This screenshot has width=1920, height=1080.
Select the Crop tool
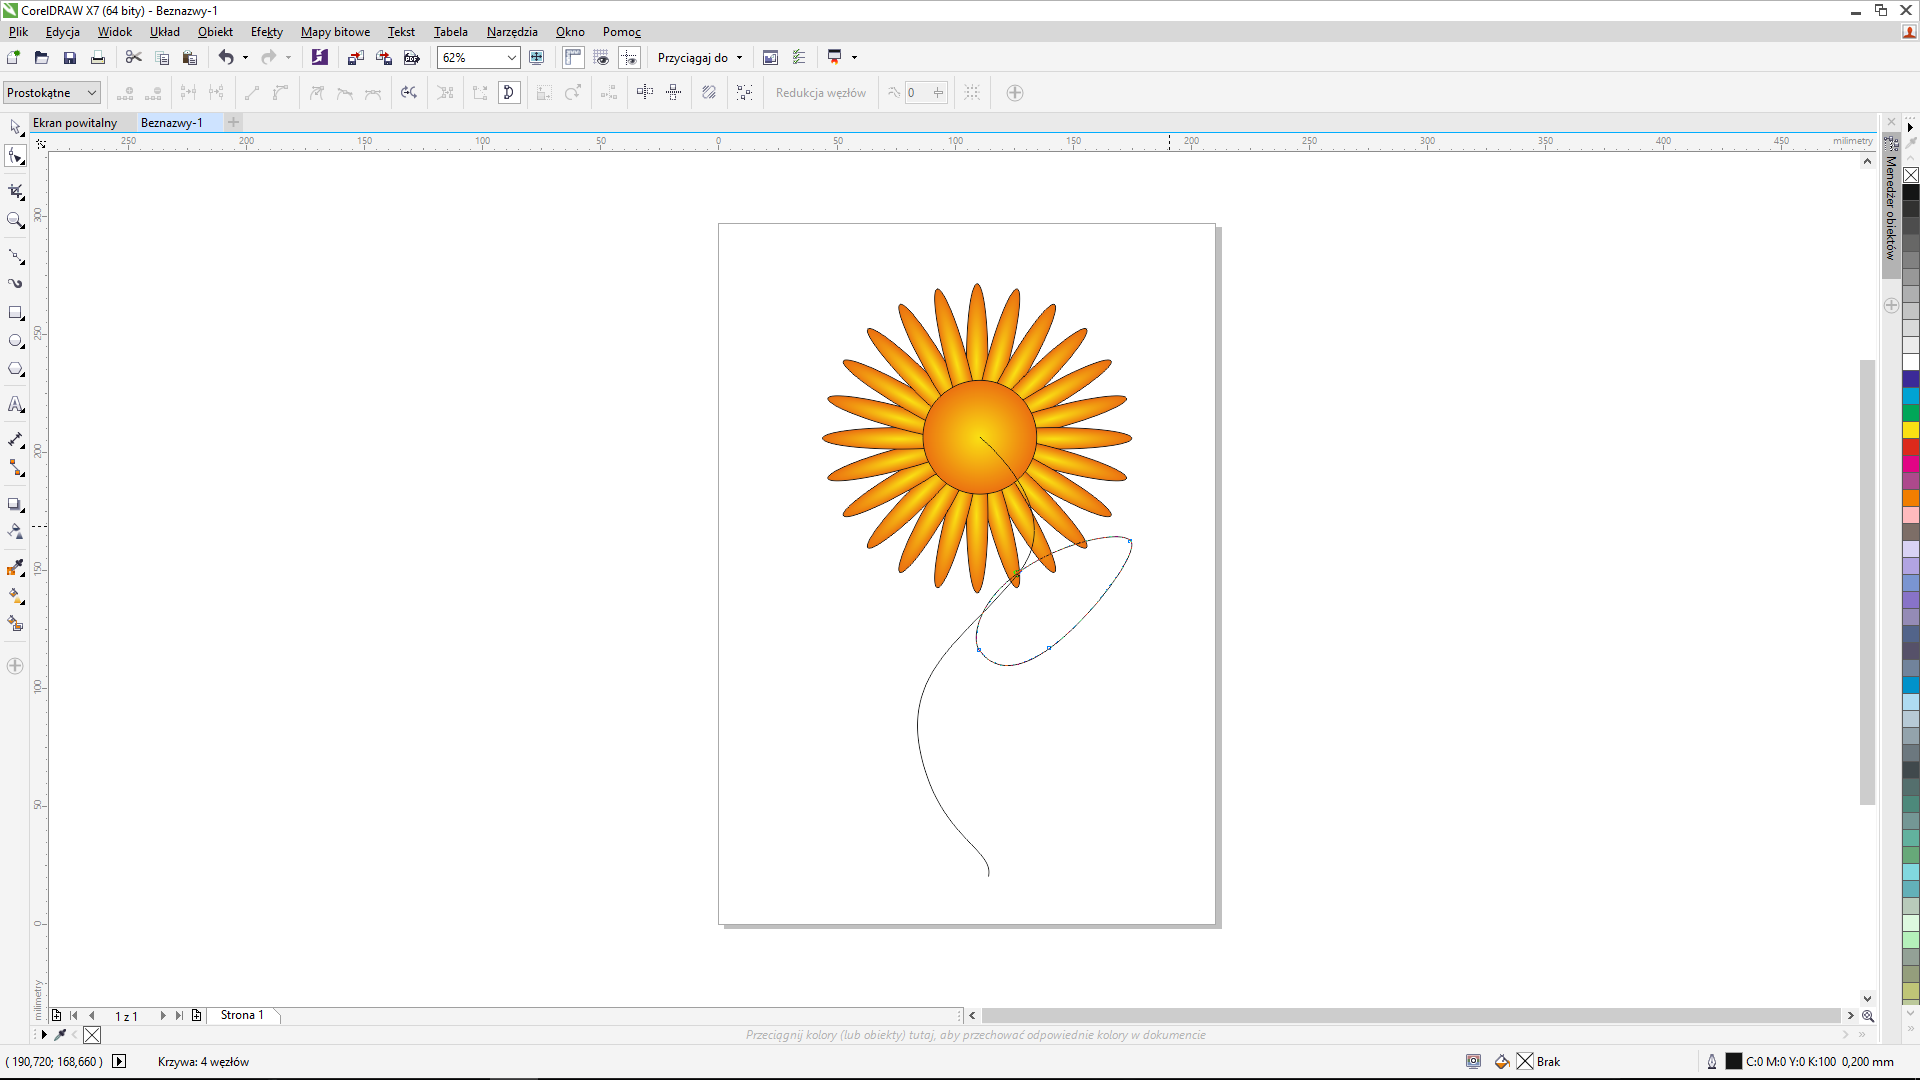pos(15,191)
